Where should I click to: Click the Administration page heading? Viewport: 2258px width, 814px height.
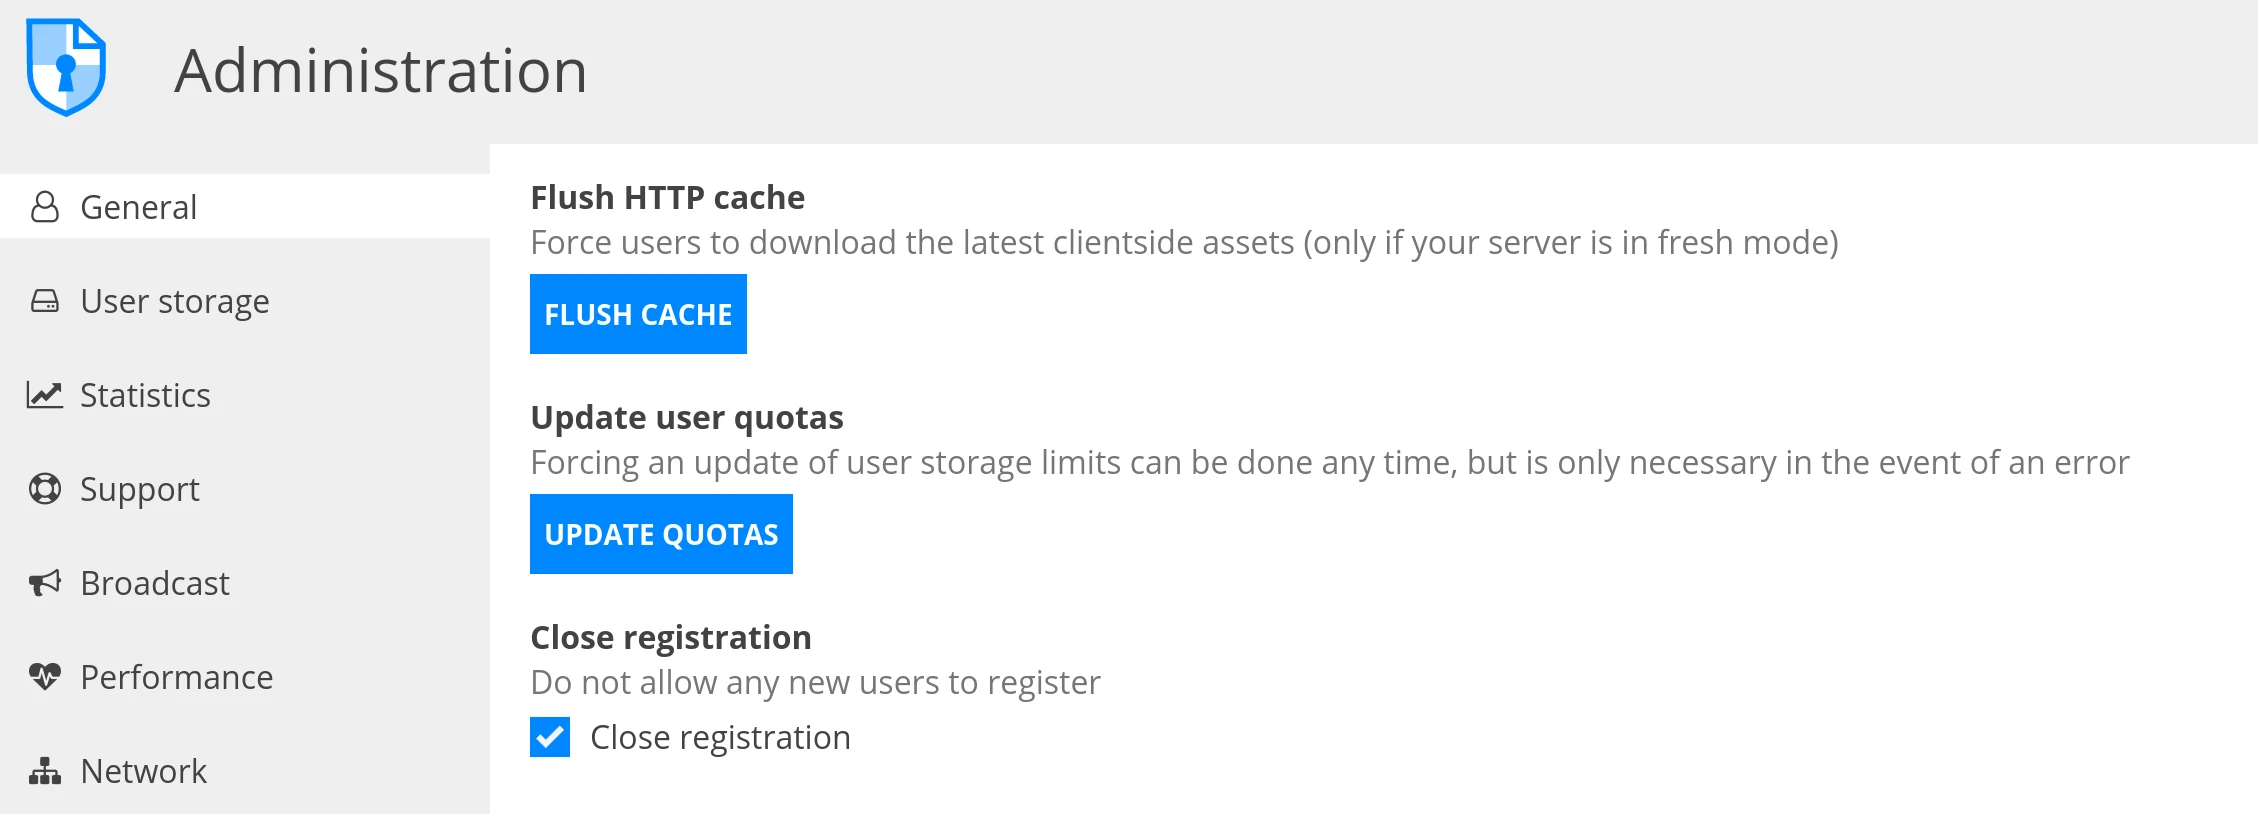tap(382, 68)
